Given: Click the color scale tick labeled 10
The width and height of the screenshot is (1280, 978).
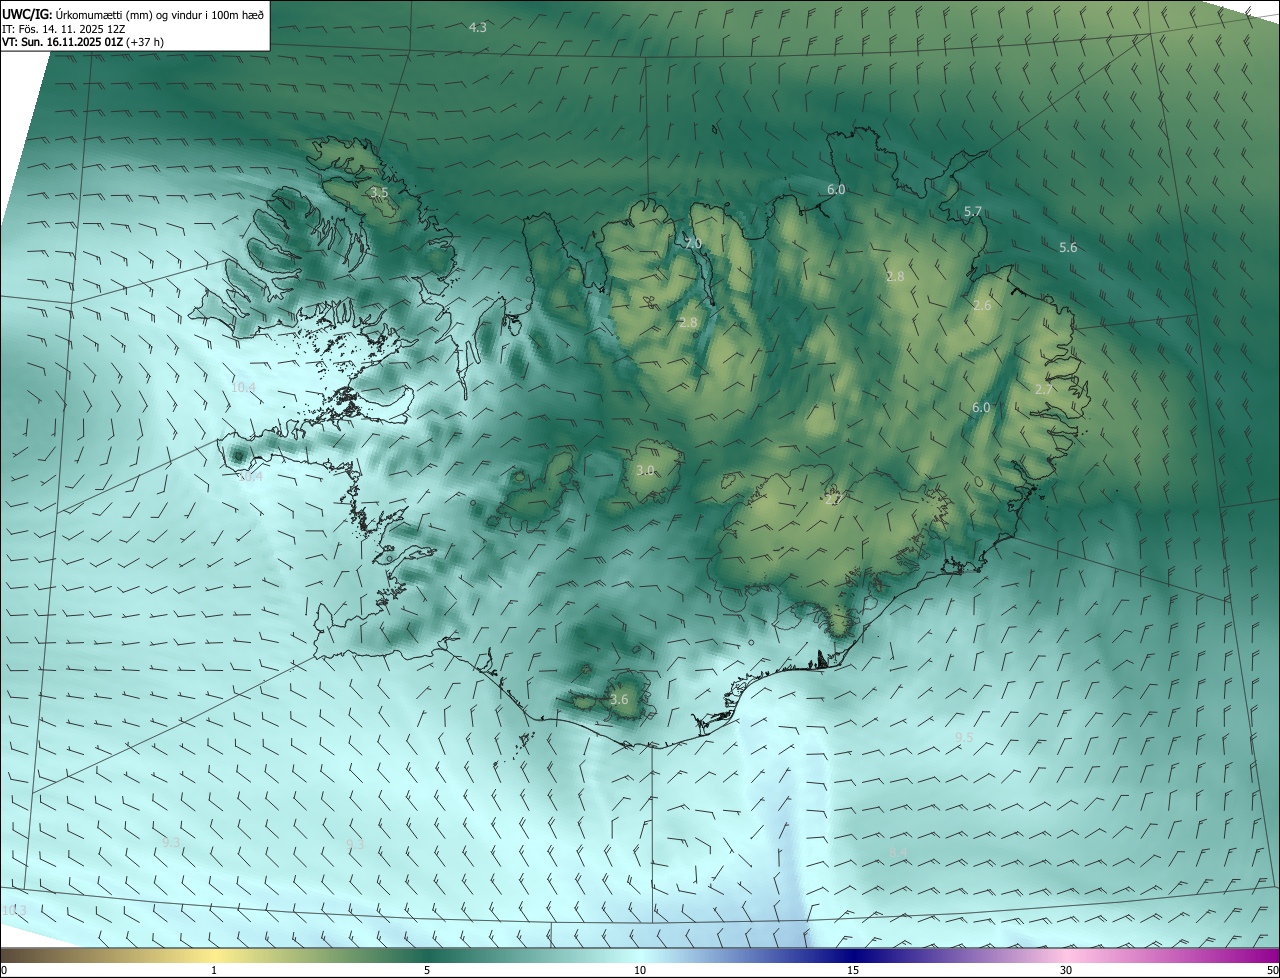Looking at the screenshot, I should click(640, 970).
